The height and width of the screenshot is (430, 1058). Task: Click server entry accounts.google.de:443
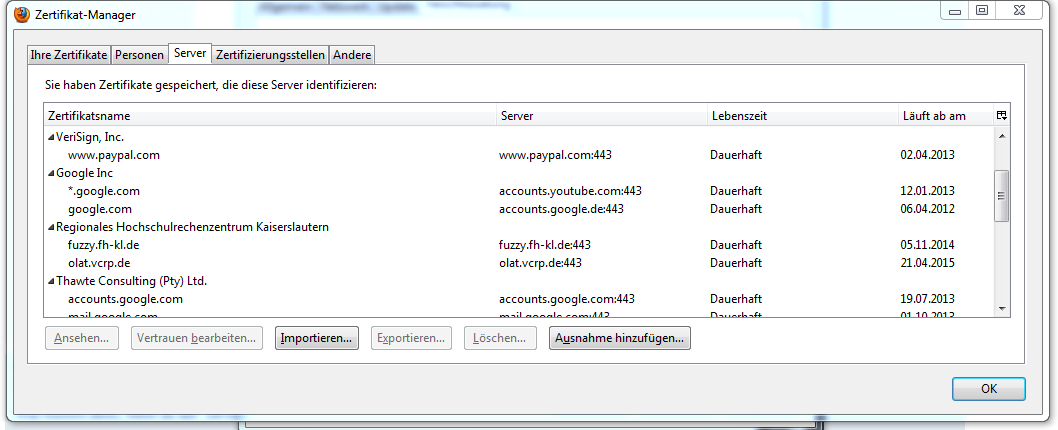click(561, 209)
